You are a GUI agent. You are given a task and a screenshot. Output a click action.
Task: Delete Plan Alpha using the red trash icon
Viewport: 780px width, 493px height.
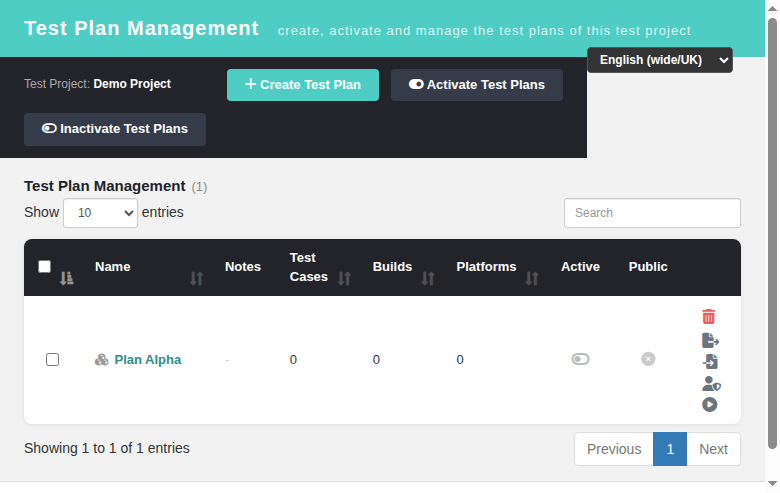pos(708,317)
